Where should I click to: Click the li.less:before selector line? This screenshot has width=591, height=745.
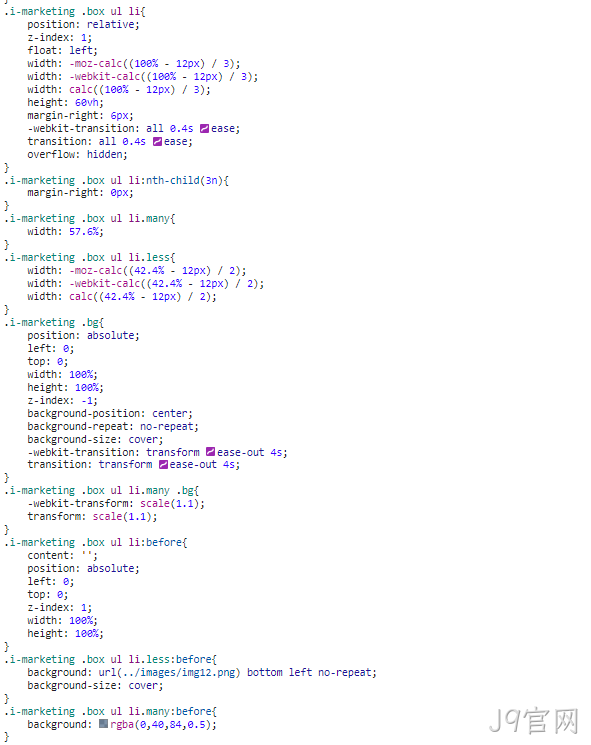tap(110, 659)
